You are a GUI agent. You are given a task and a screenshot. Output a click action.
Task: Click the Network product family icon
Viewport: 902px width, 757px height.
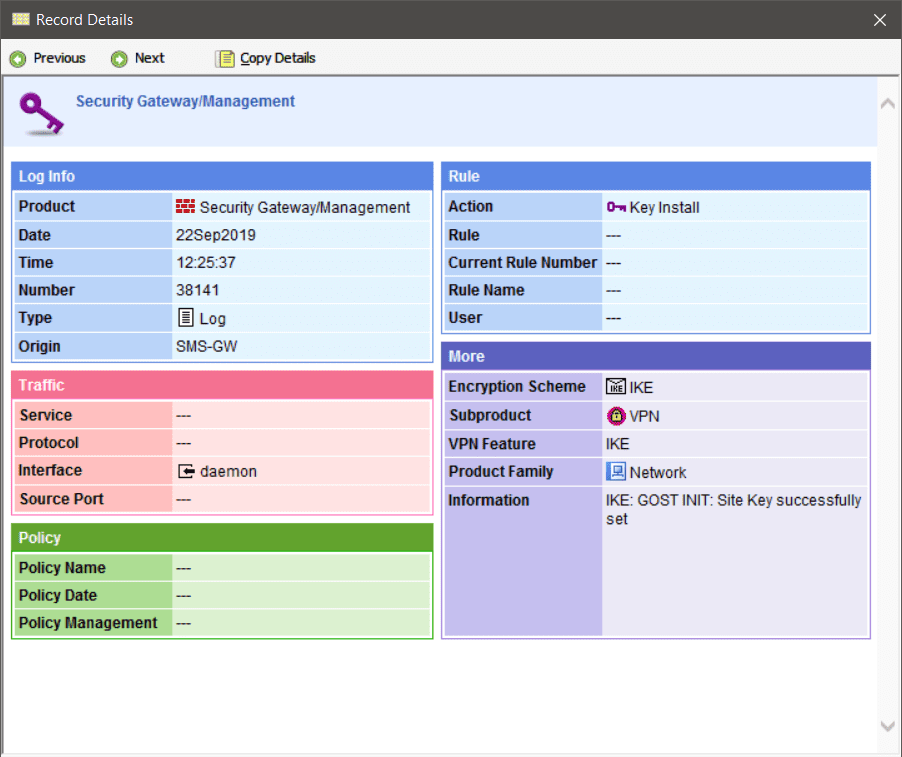[x=616, y=472]
